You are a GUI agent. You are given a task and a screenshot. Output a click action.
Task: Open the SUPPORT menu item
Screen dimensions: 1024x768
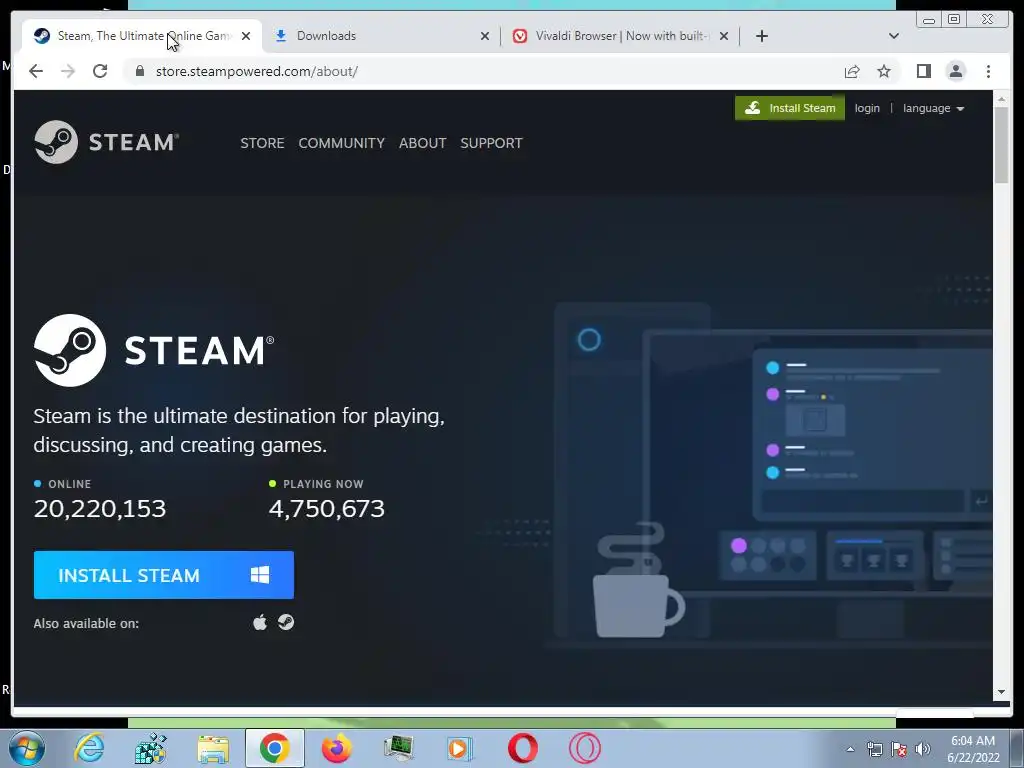491,143
